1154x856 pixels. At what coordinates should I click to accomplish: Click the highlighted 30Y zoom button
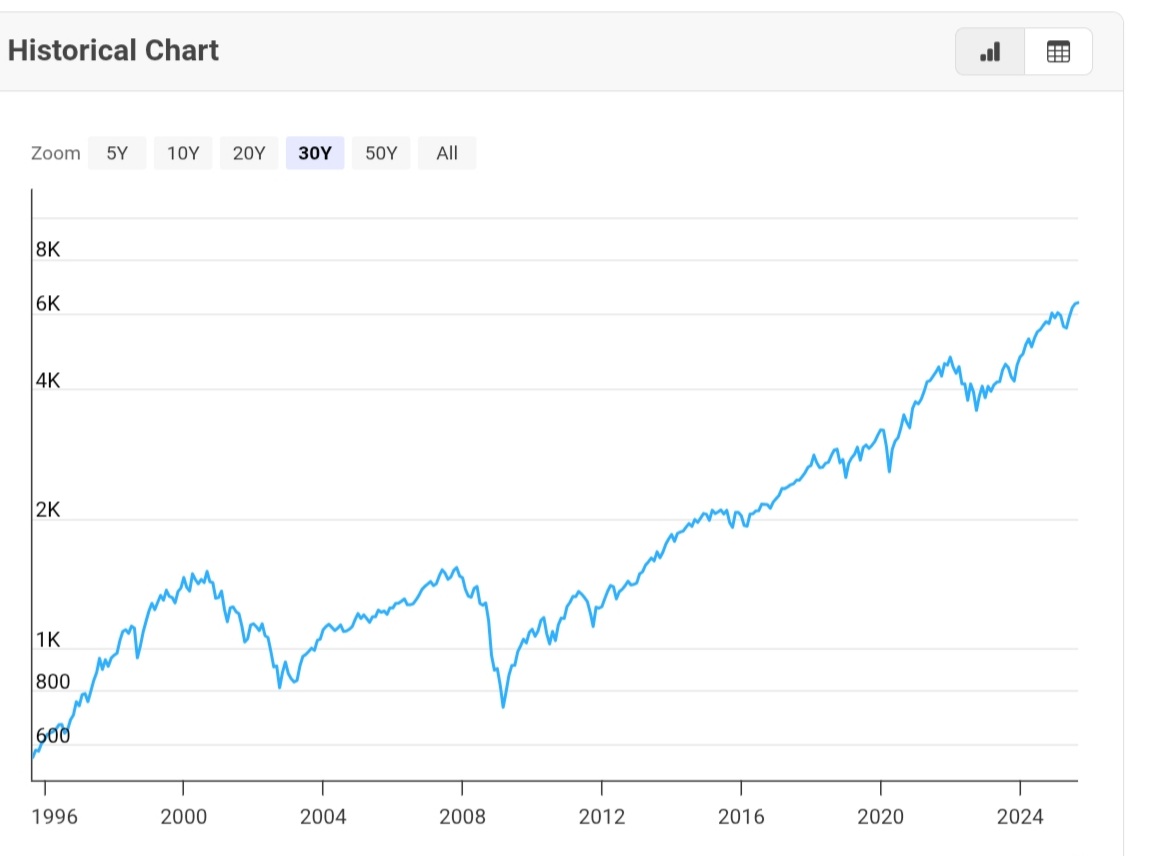(315, 153)
